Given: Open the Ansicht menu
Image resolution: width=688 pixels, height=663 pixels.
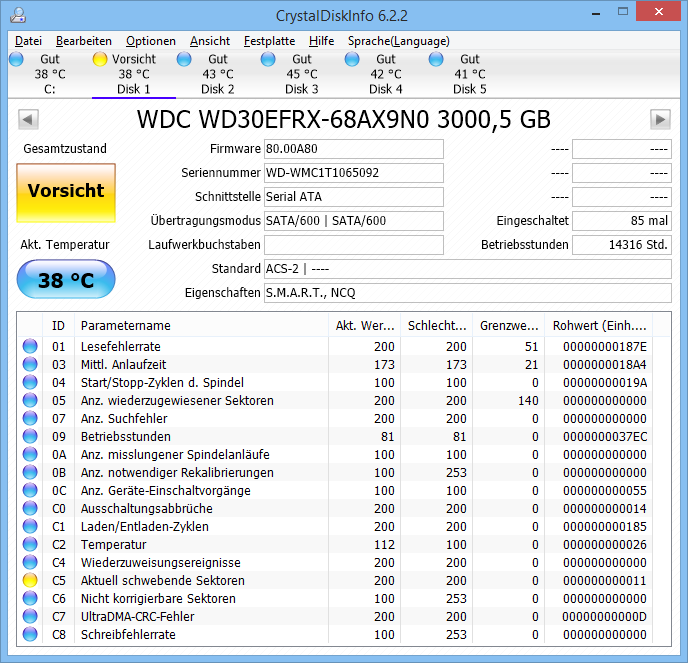Looking at the screenshot, I should click(x=210, y=41).
